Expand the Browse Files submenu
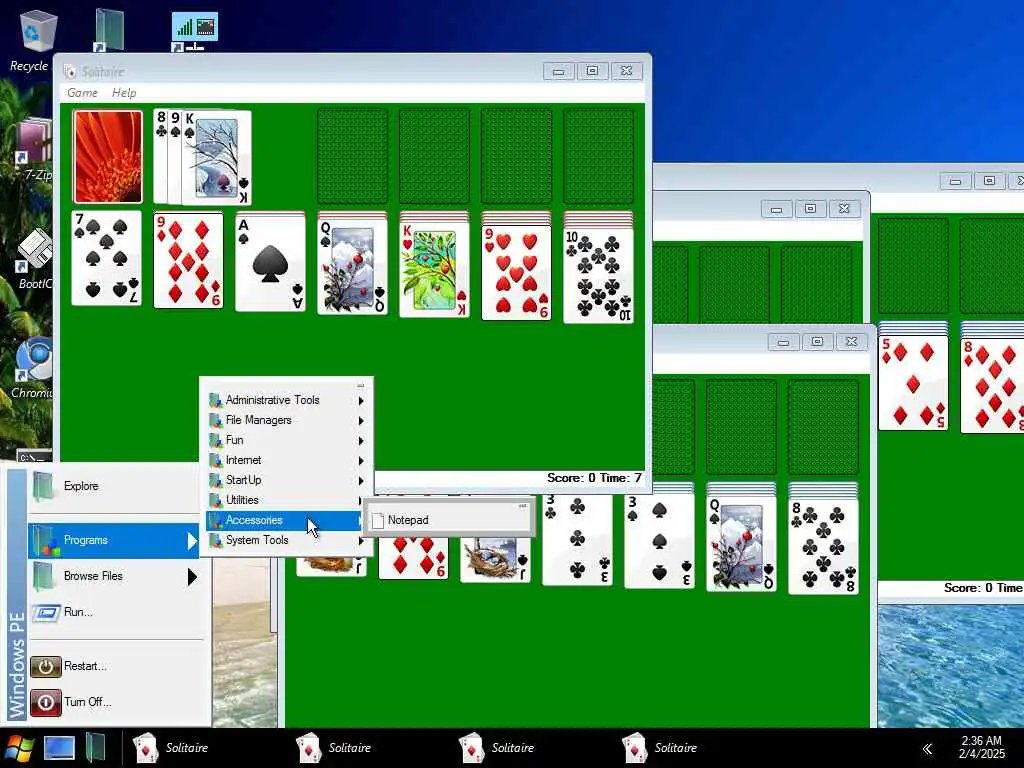This screenshot has height=768, width=1024. (x=114, y=576)
